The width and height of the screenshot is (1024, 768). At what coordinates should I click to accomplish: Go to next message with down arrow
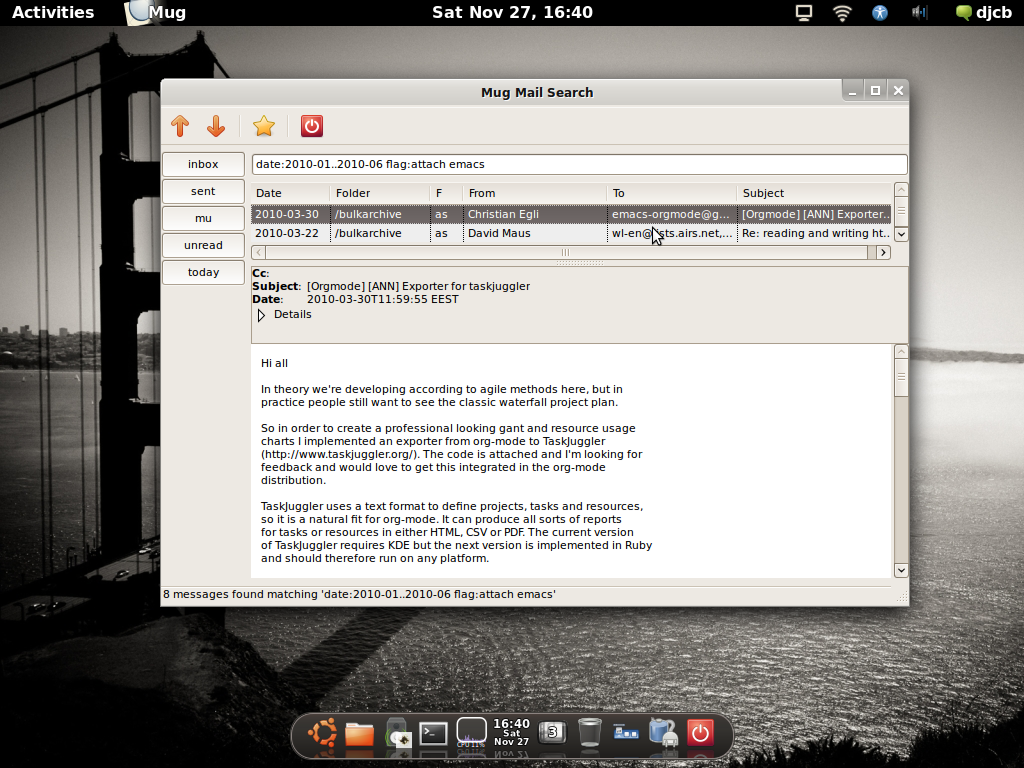[x=216, y=126]
